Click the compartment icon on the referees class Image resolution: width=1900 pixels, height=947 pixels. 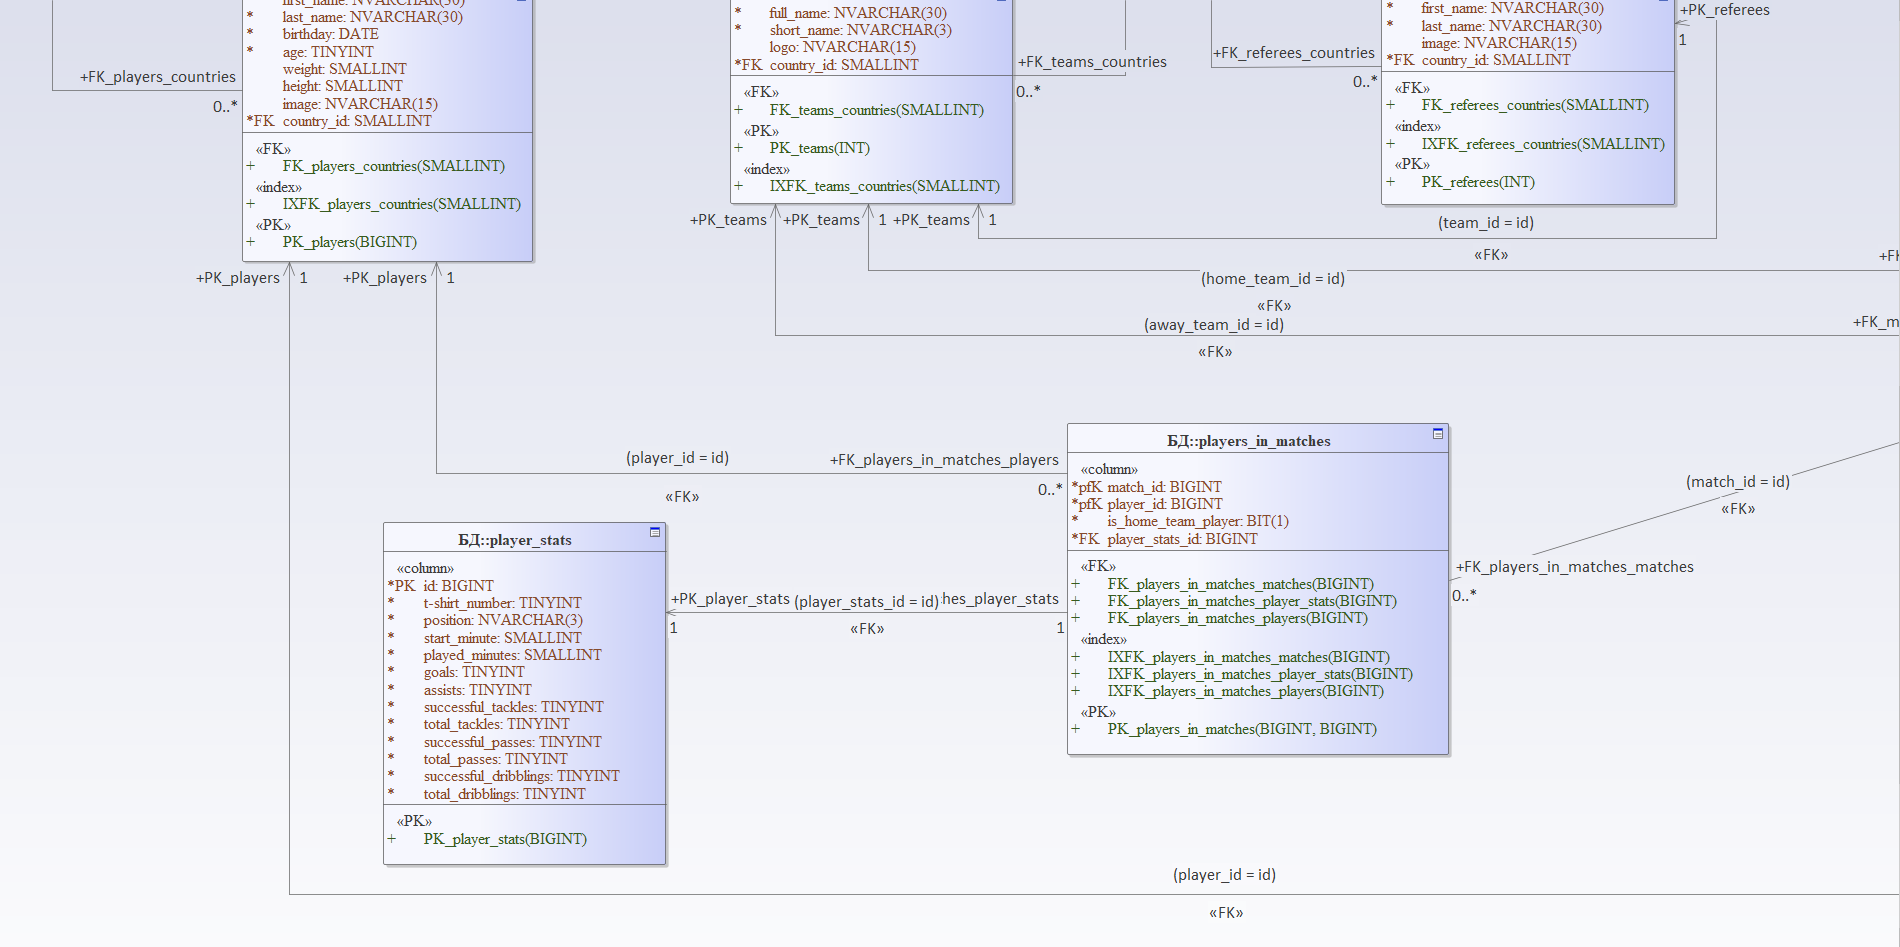pos(1664,3)
